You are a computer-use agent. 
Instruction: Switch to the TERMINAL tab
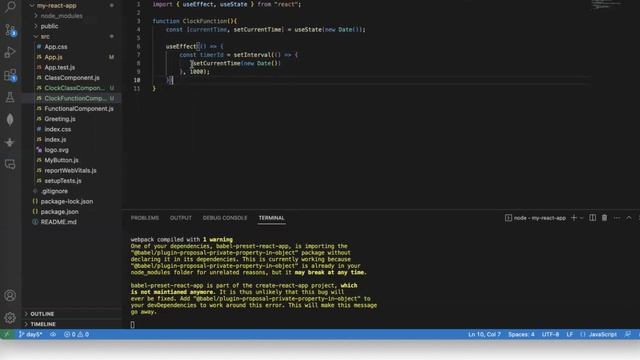pos(271,218)
